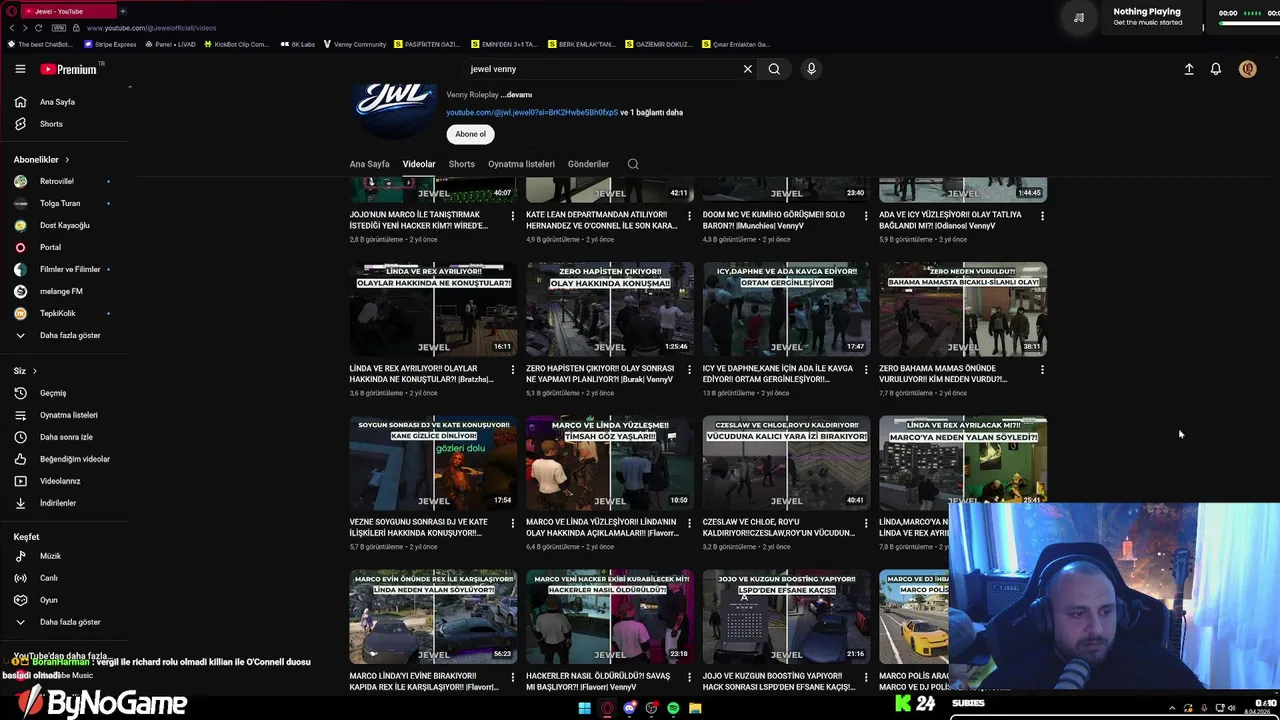
Task: Select the Videolar channel tab
Action: [419, 164]
